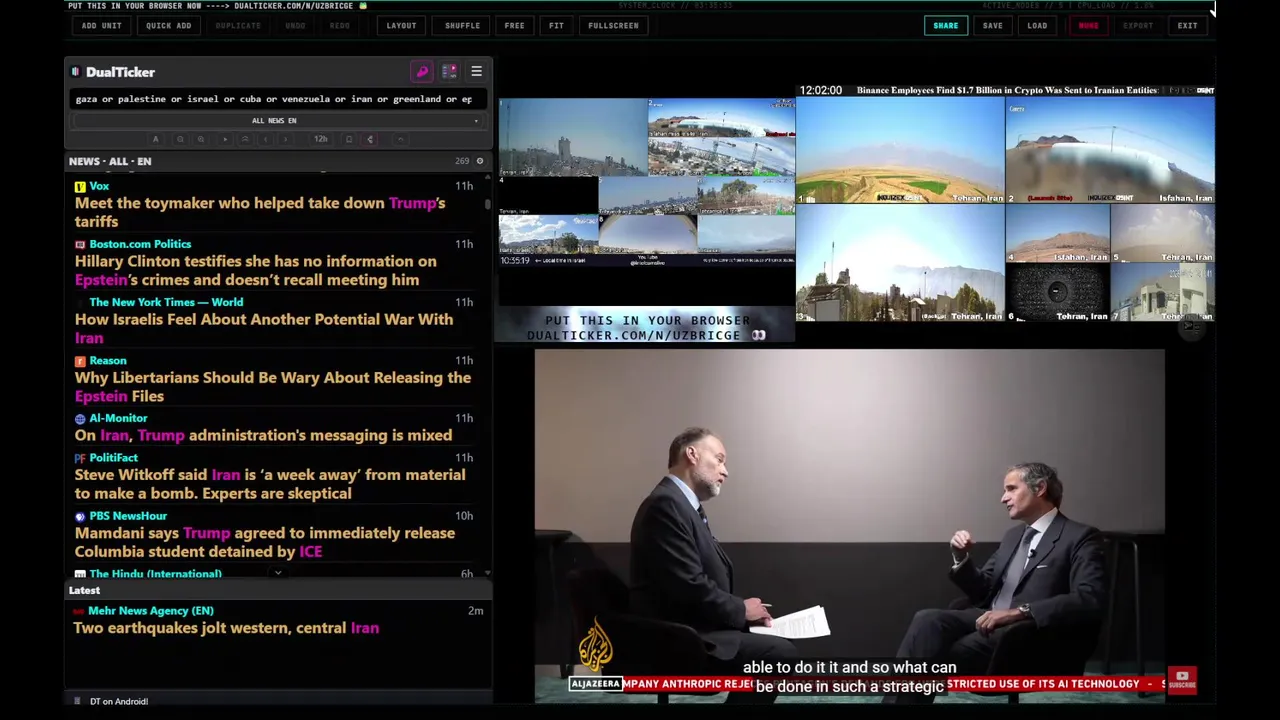Enter FULLSCREEN mode
Viewport: 1280px width, 720px height.
[x=613, y=26]
